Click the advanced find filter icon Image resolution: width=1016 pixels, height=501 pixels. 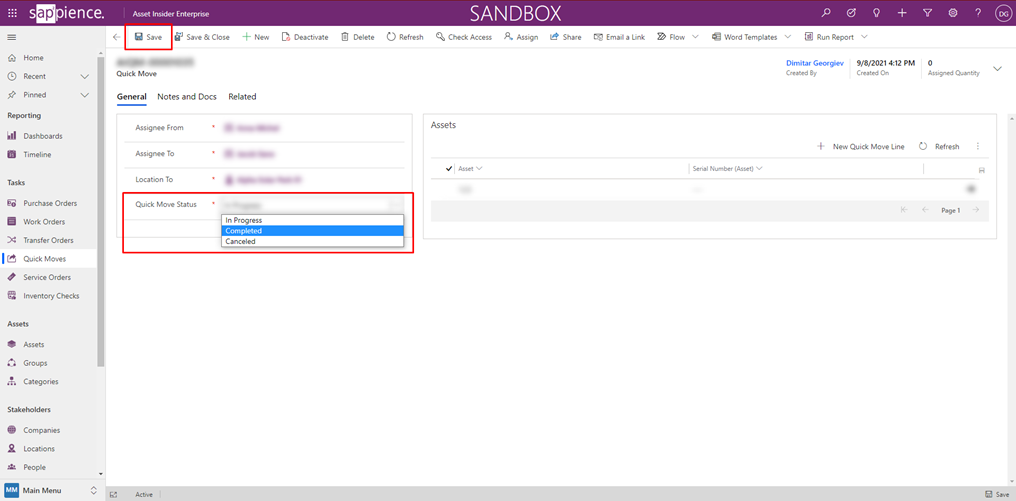click(x=928, y=13)
